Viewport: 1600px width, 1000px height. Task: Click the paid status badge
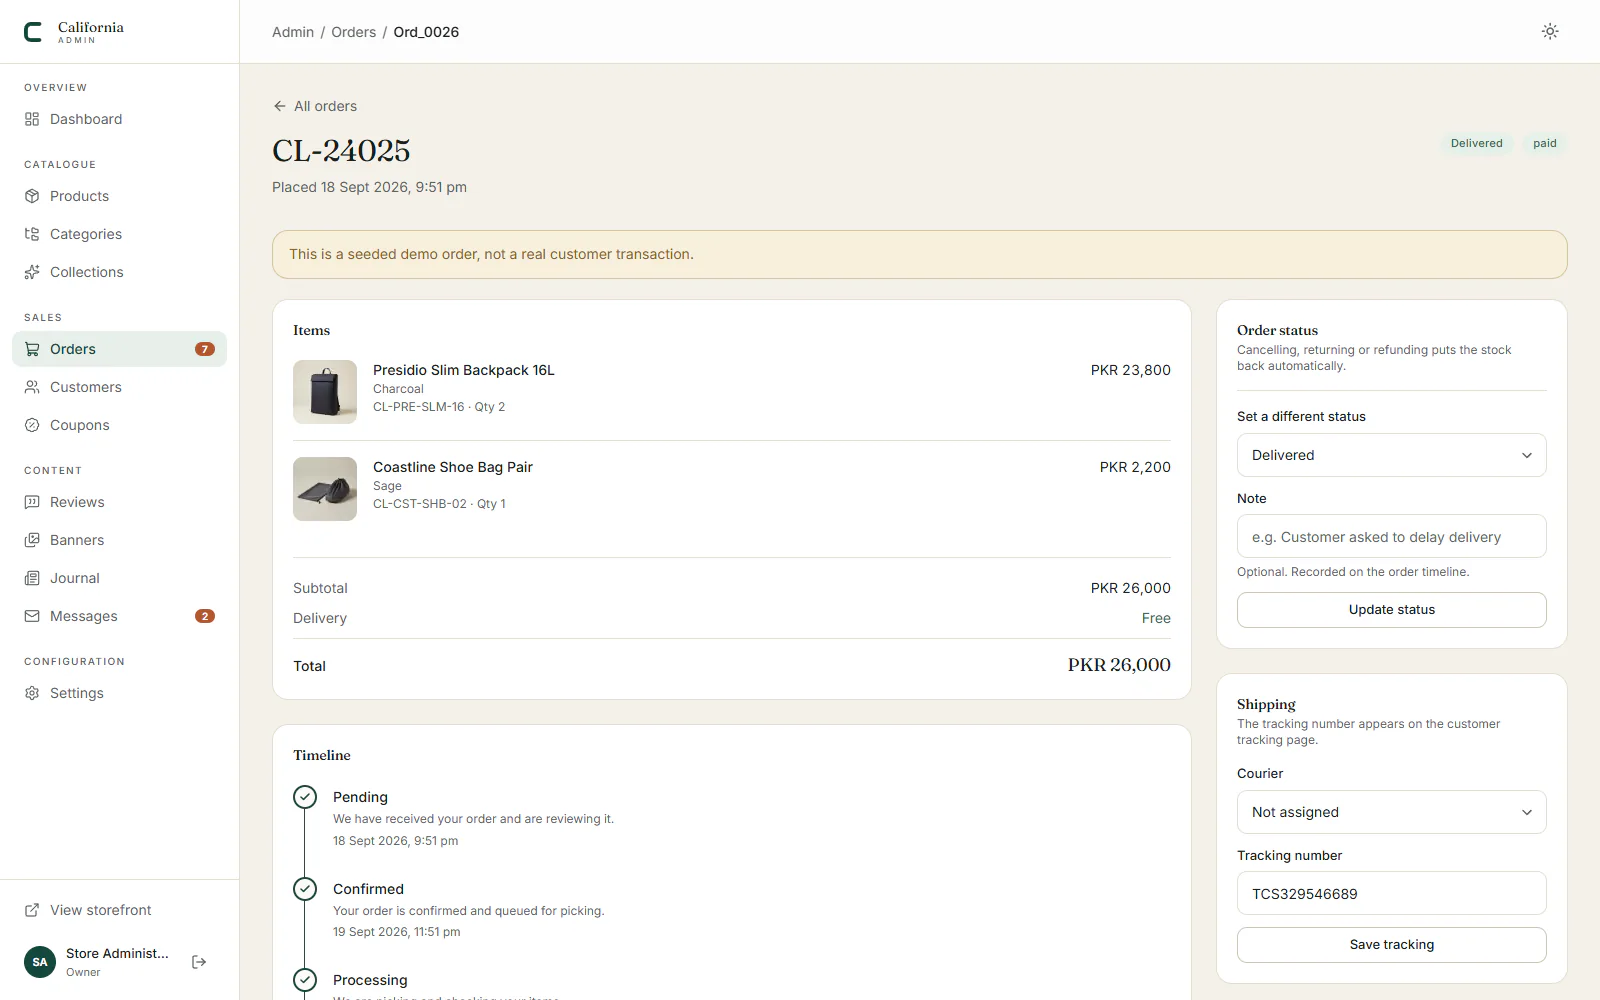pyautogui.click(x=1545, y=143)
